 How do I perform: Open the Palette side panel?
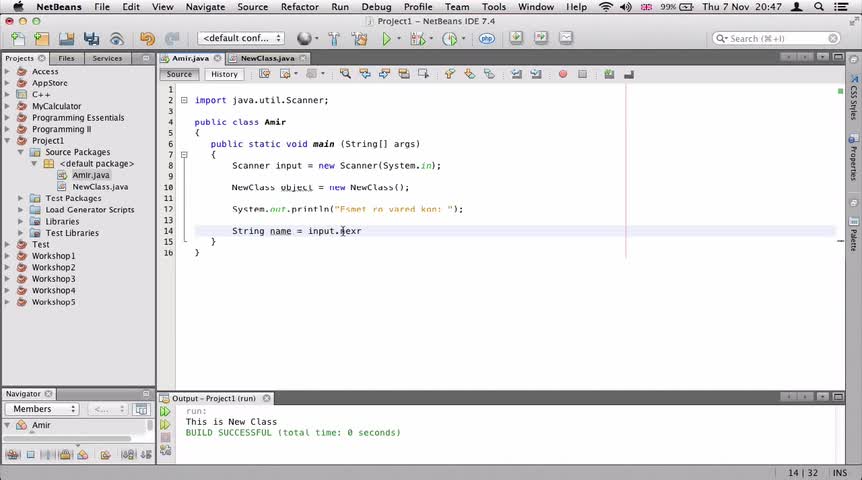pos(853,235)
